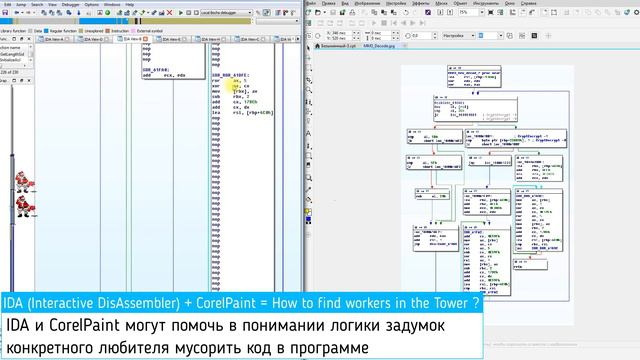Adjust the rotation angle spinner arrows

pyautogui.click(x=435, y=36)
